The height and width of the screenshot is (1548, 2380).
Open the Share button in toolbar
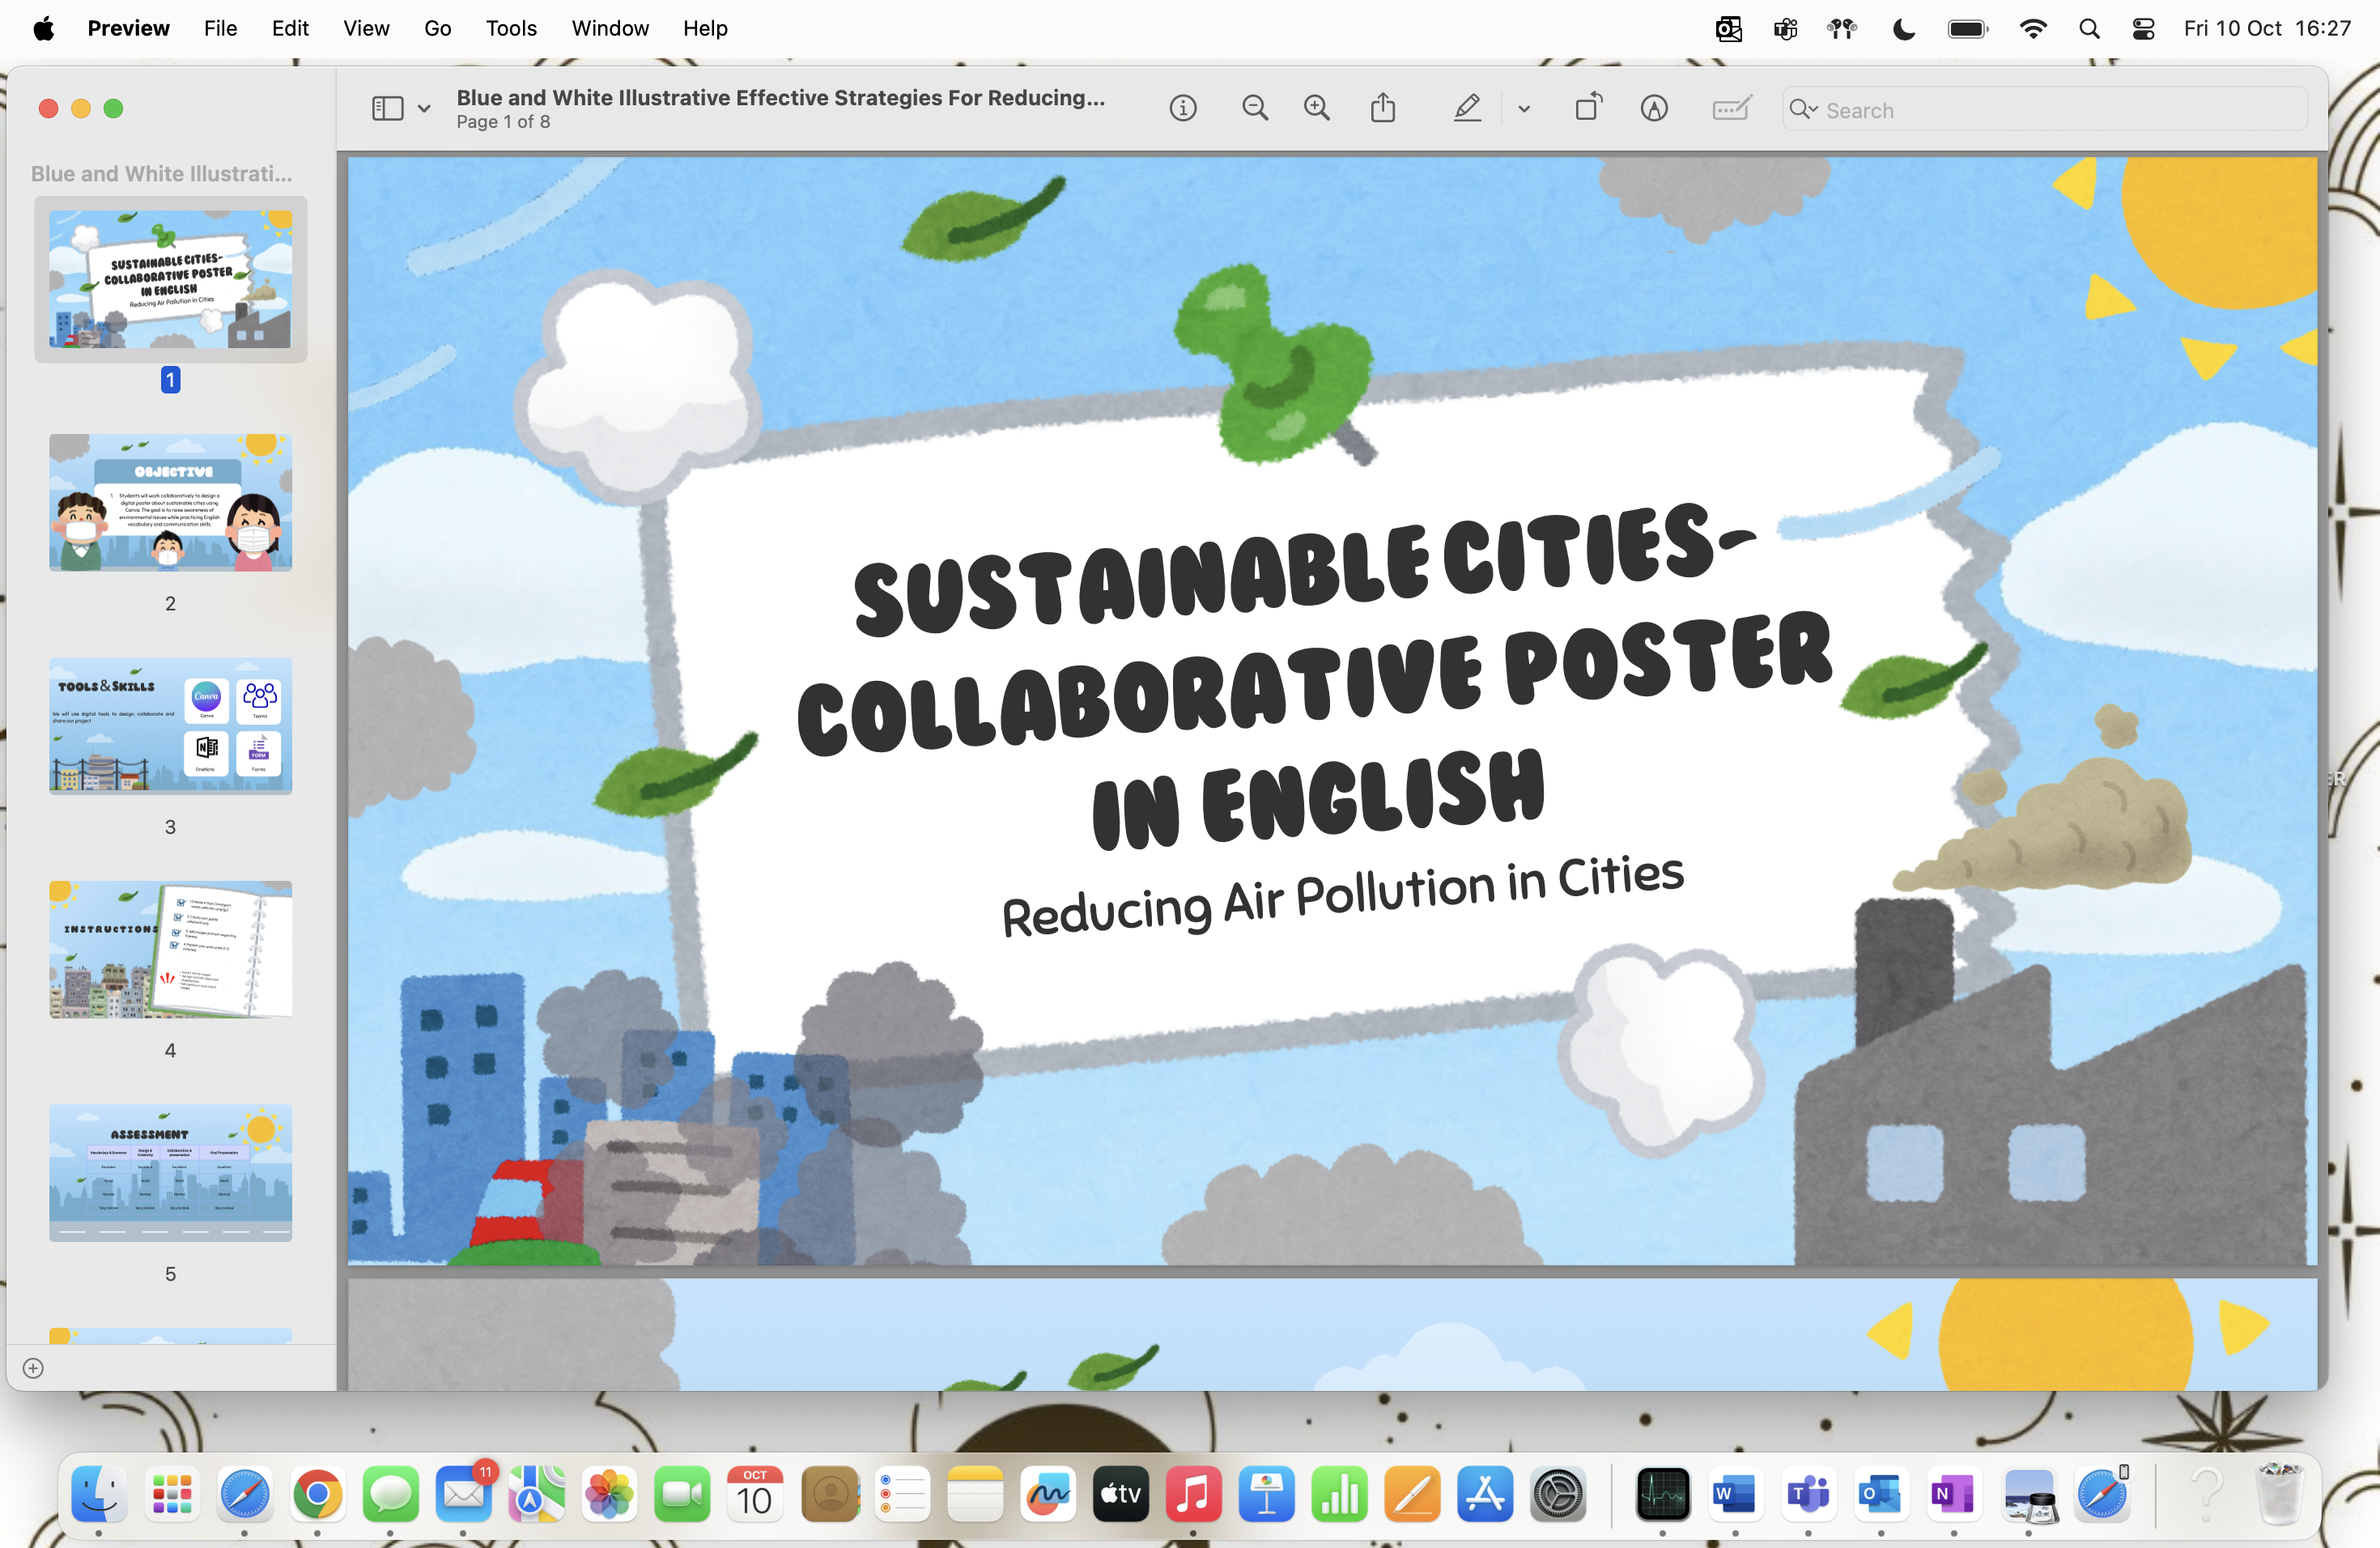(x=1383, y=108)
